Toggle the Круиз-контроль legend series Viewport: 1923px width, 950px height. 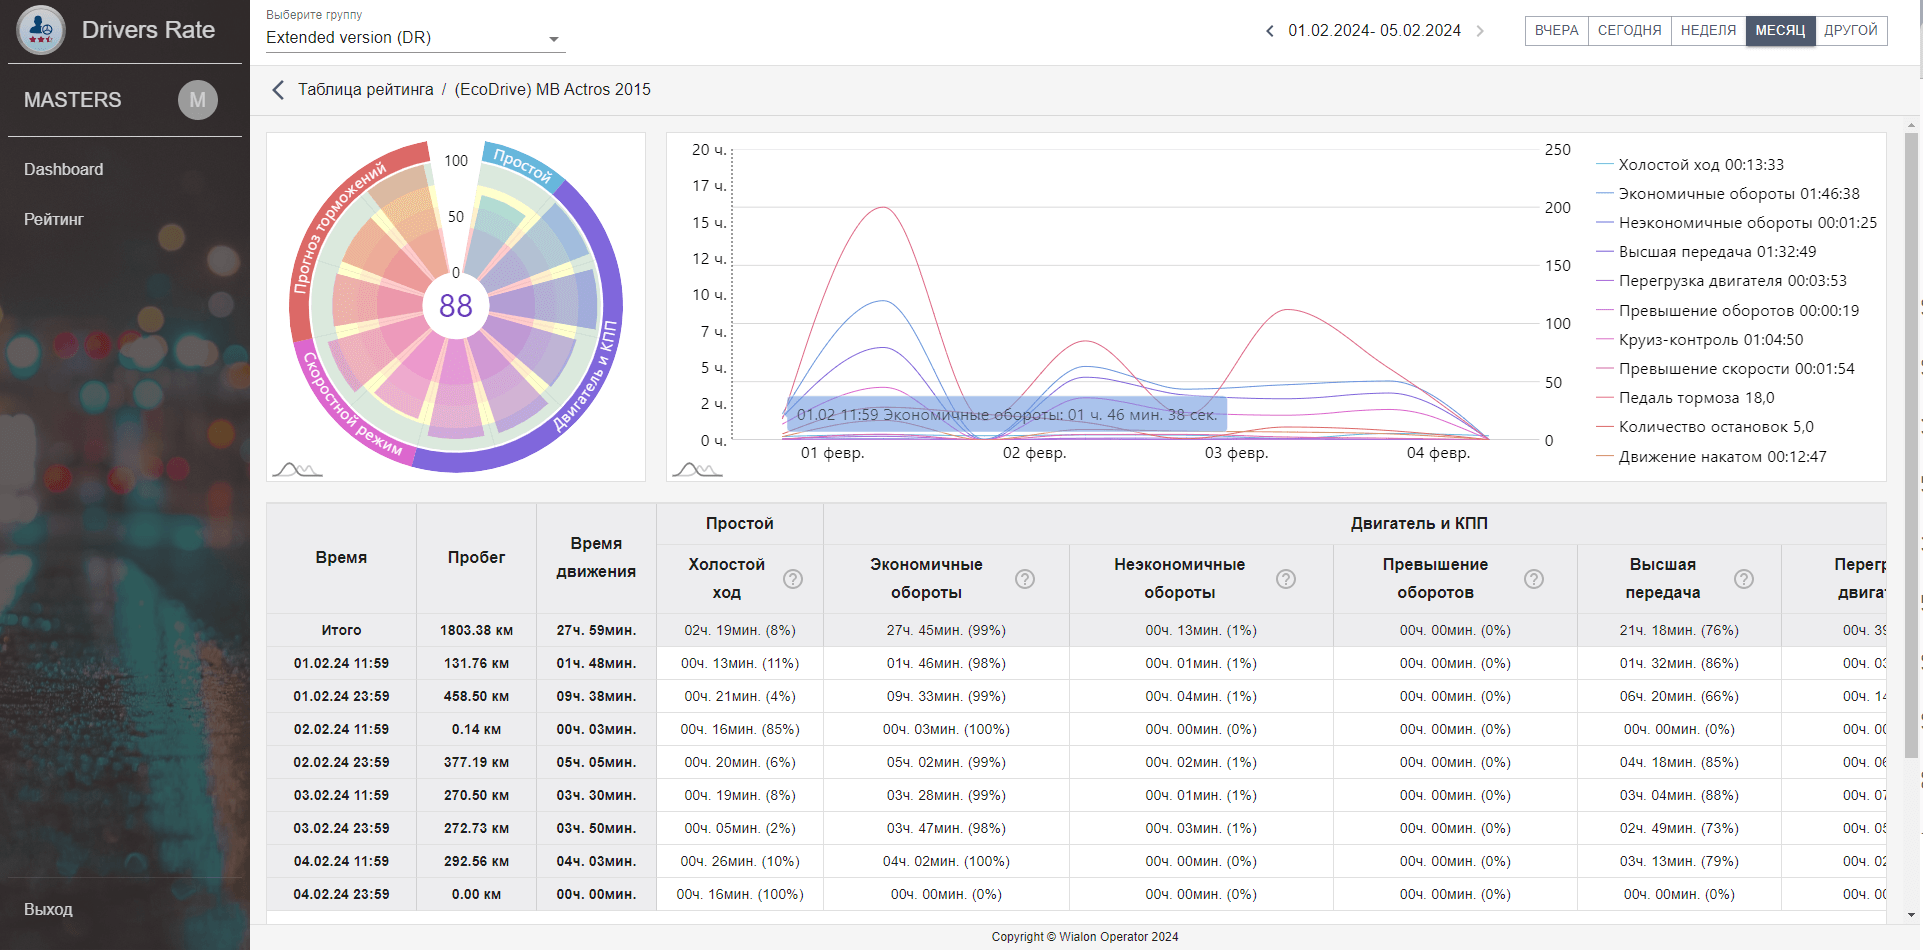point(1710,340)
